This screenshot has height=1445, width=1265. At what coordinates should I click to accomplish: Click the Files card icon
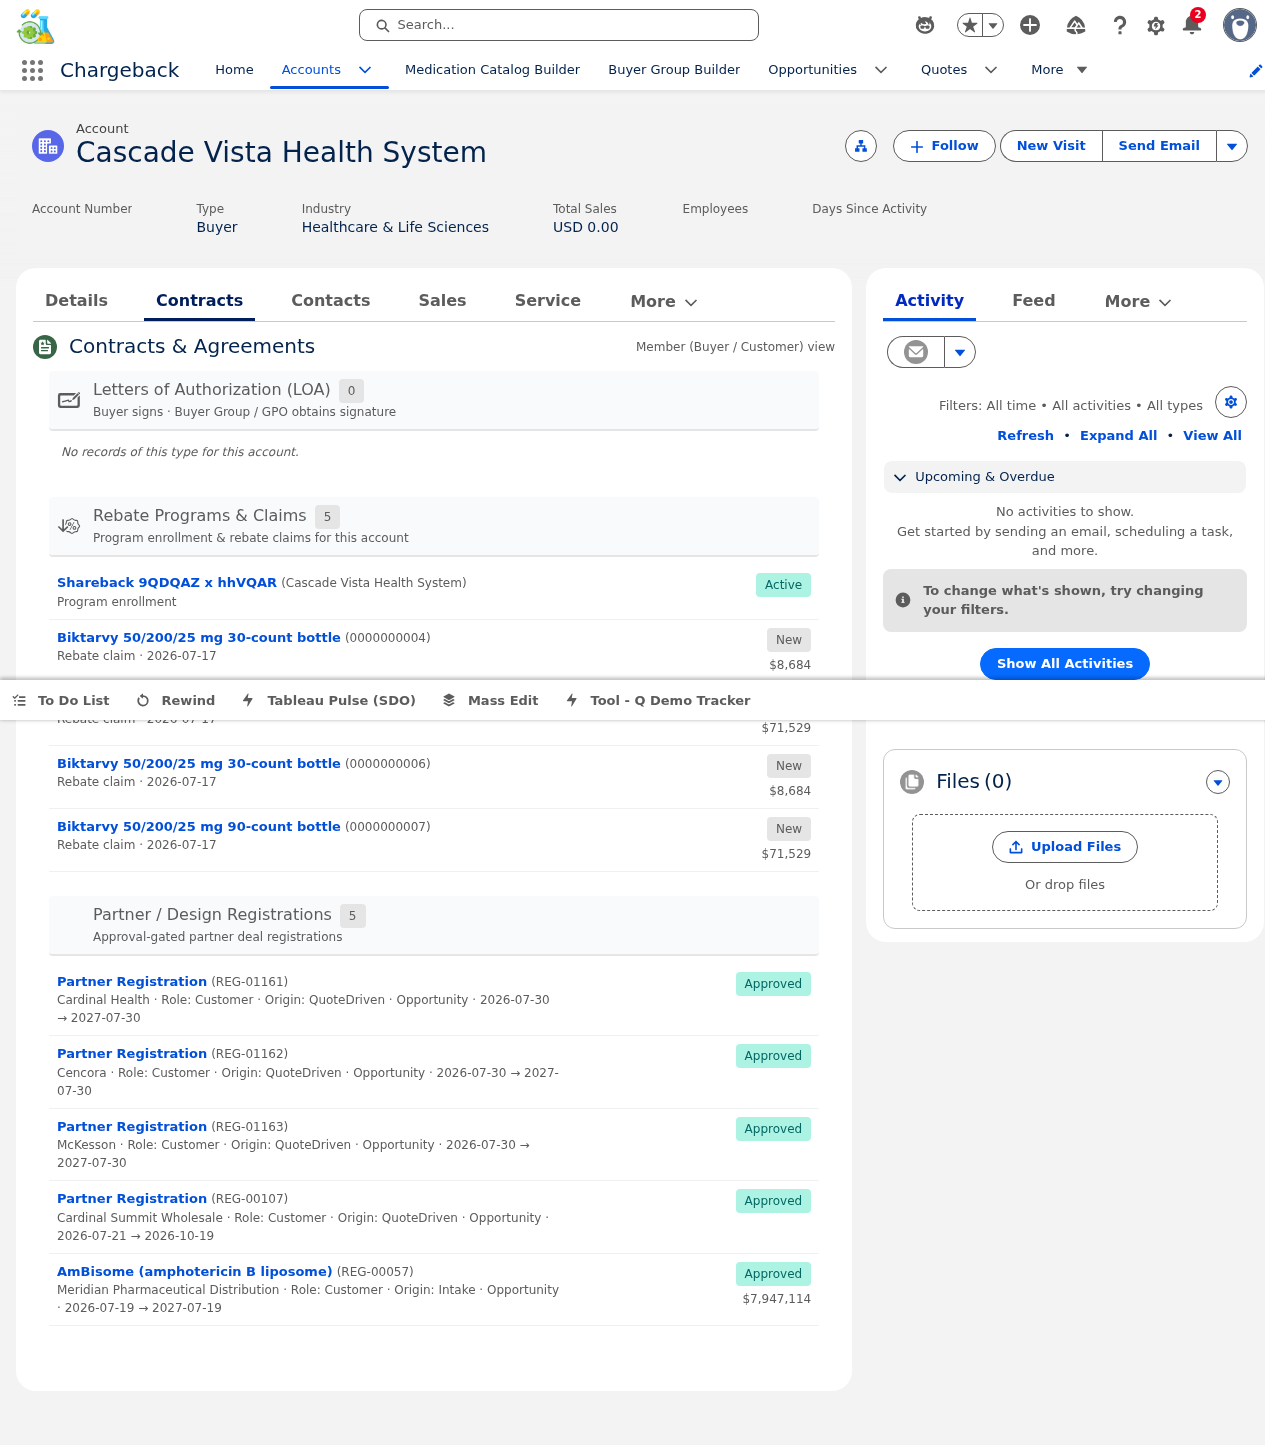click(912, 782)
